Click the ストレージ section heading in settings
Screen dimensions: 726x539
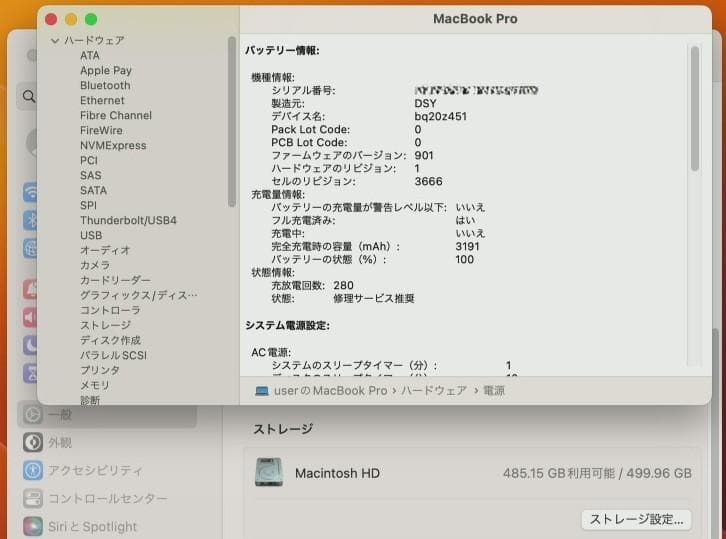point(282,429)
